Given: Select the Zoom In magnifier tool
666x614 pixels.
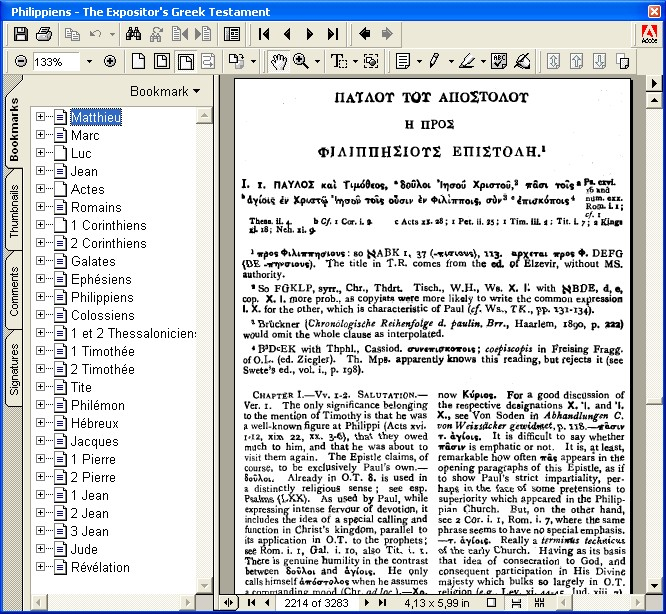Looking at the screenshot, I should (301, 62).
